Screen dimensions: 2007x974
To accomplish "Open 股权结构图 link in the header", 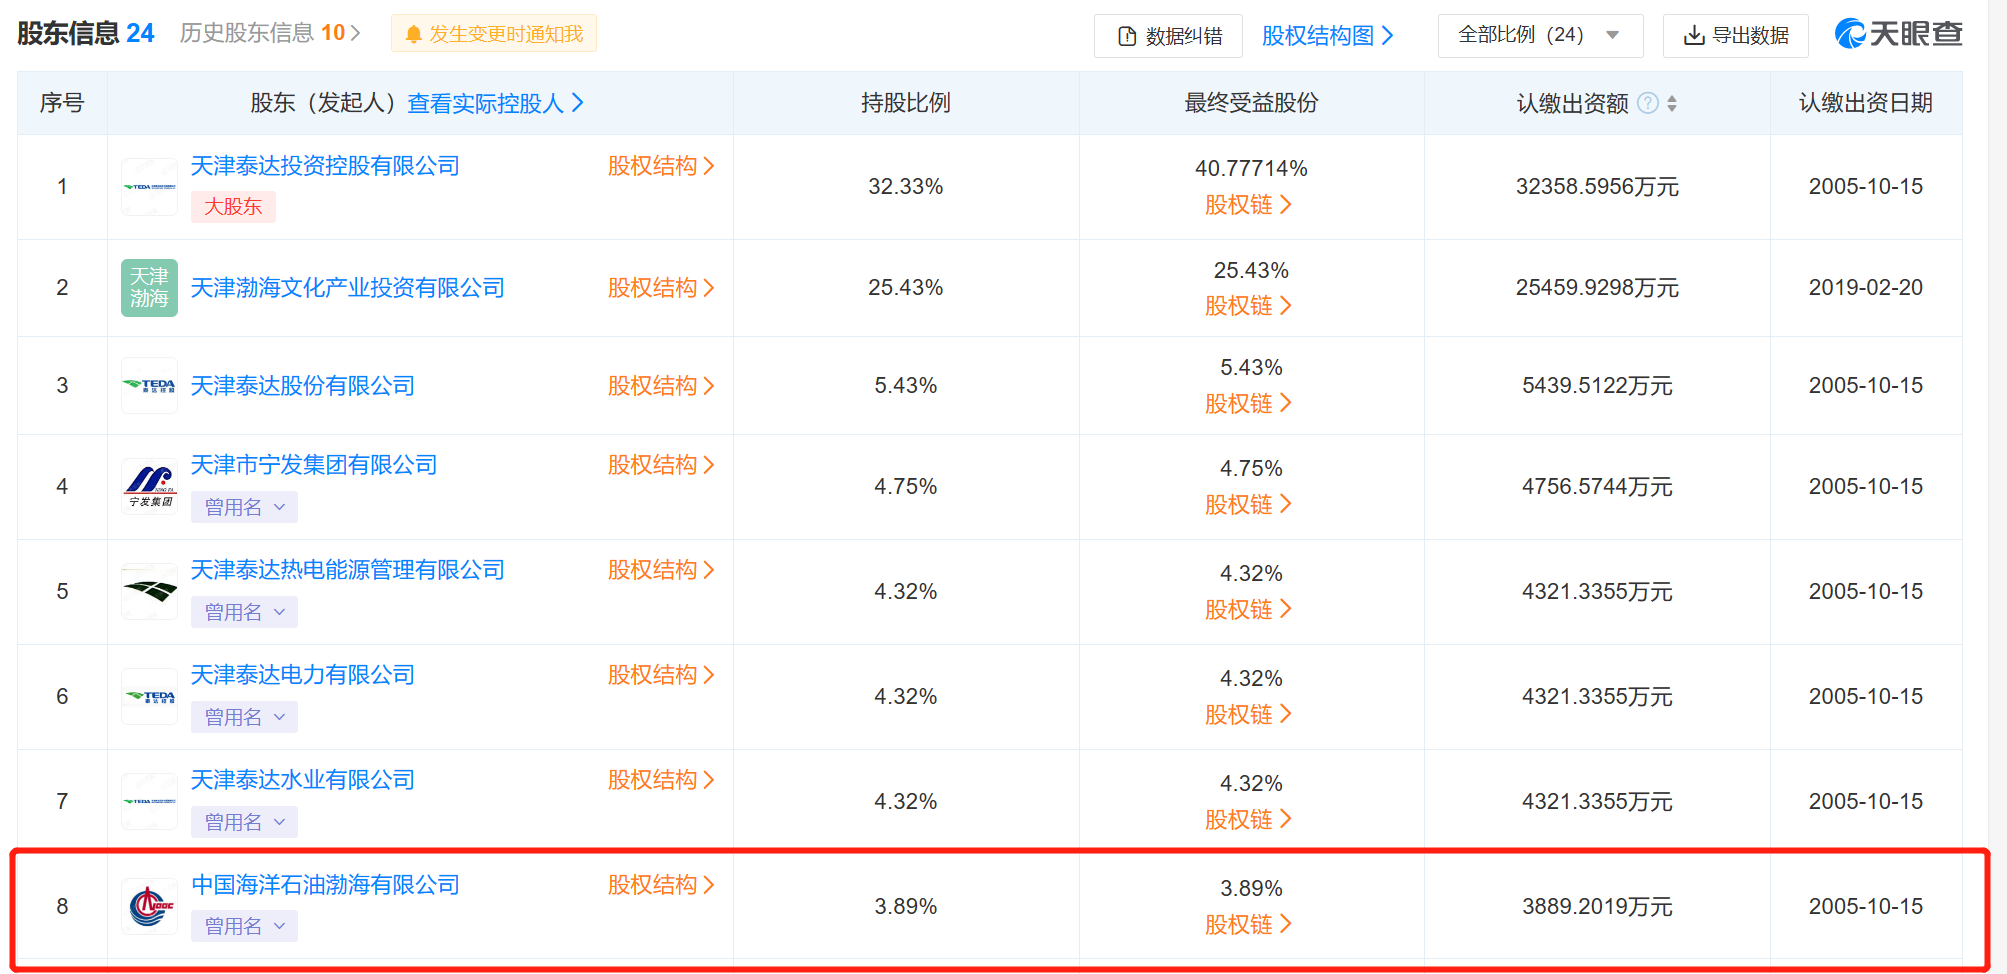I will click(1327, 36).
